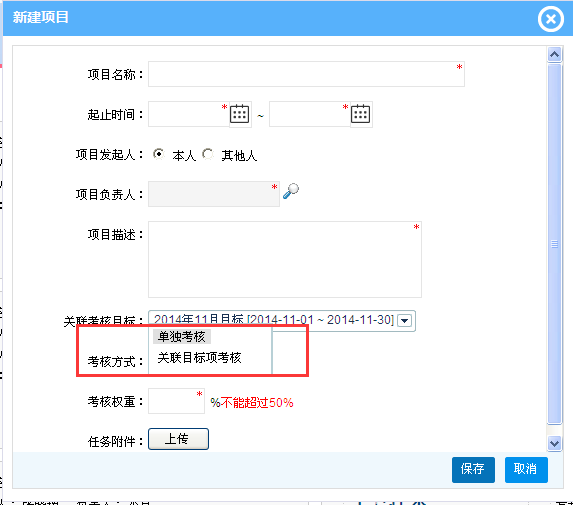Open the 2014年11月目标 combo box

pyautogui.click(x=282, y=321)
